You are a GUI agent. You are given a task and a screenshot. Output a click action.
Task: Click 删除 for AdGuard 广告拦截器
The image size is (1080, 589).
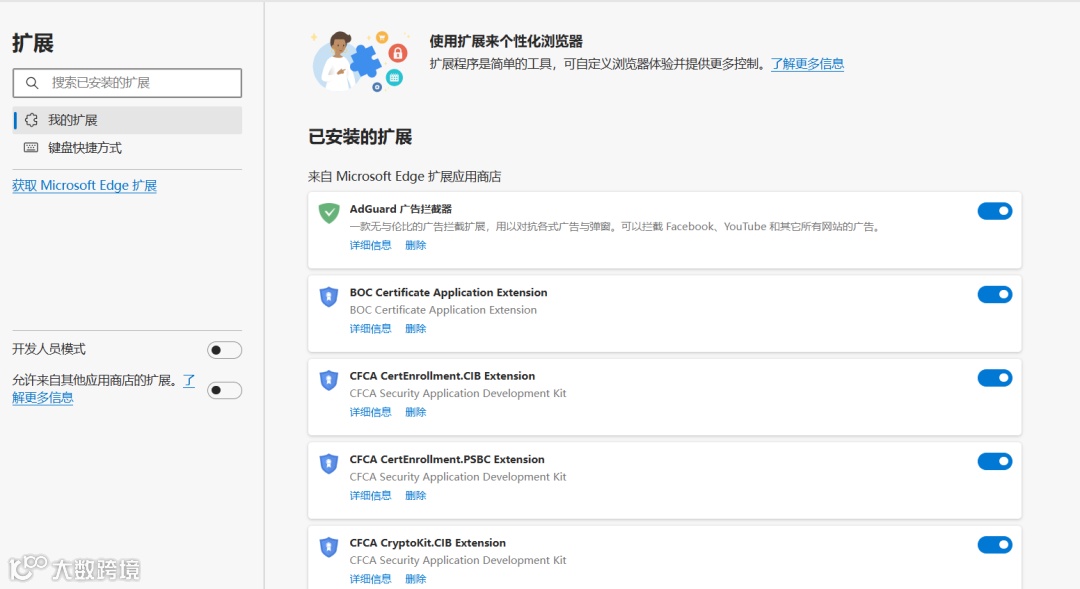tap(415, 245)
